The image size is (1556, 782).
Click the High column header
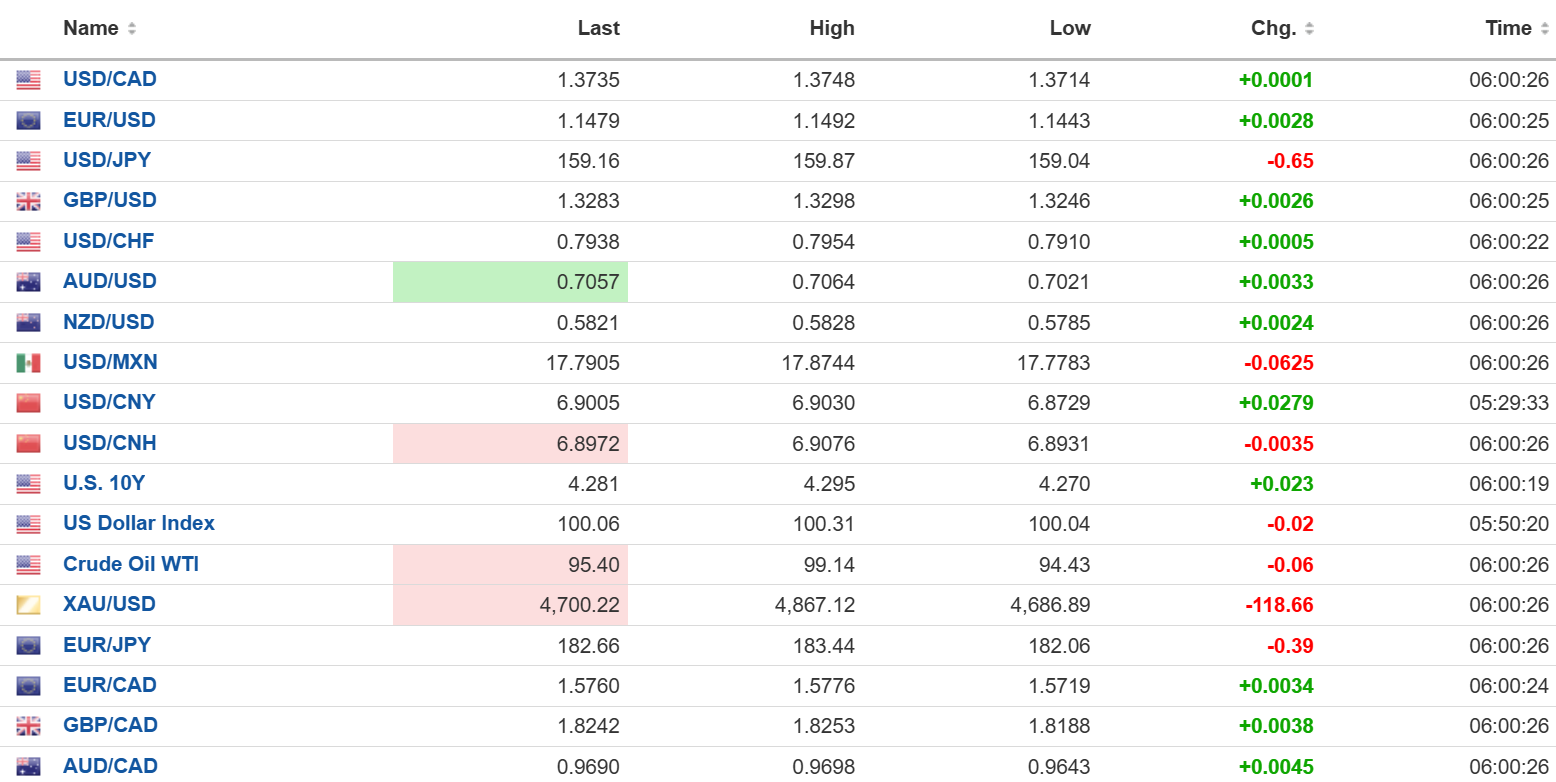[831, 29]
